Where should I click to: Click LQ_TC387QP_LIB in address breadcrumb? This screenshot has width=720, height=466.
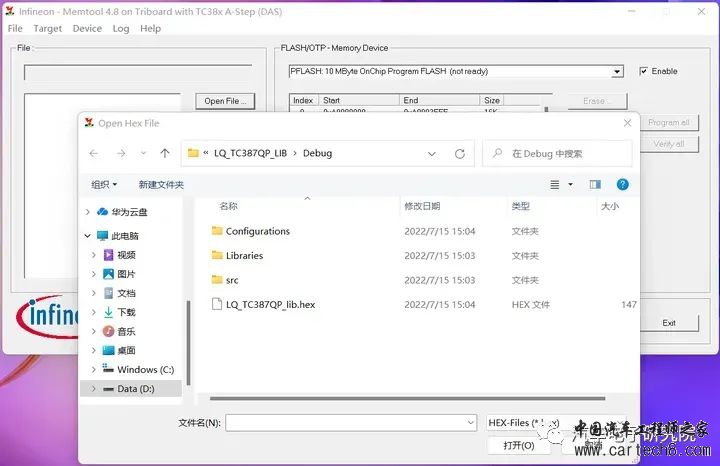[250, 153]
